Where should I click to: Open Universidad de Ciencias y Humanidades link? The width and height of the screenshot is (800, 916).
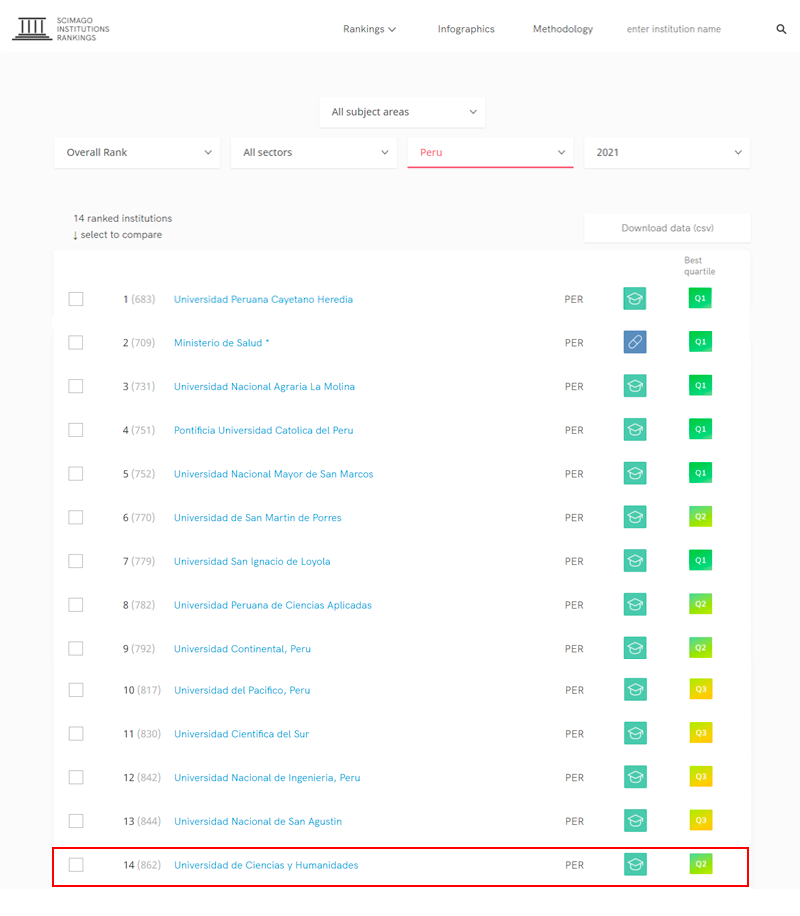[x=266, y=866]
